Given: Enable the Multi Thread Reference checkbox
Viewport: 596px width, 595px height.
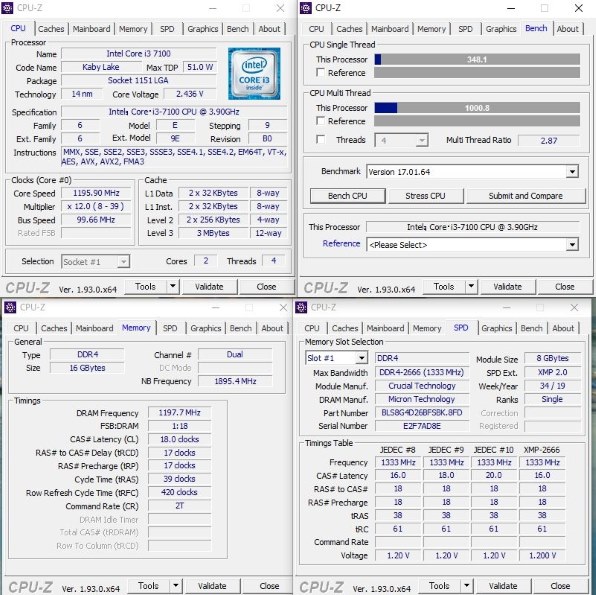Looking at the screenshot, I should click(x=320, y=121).
